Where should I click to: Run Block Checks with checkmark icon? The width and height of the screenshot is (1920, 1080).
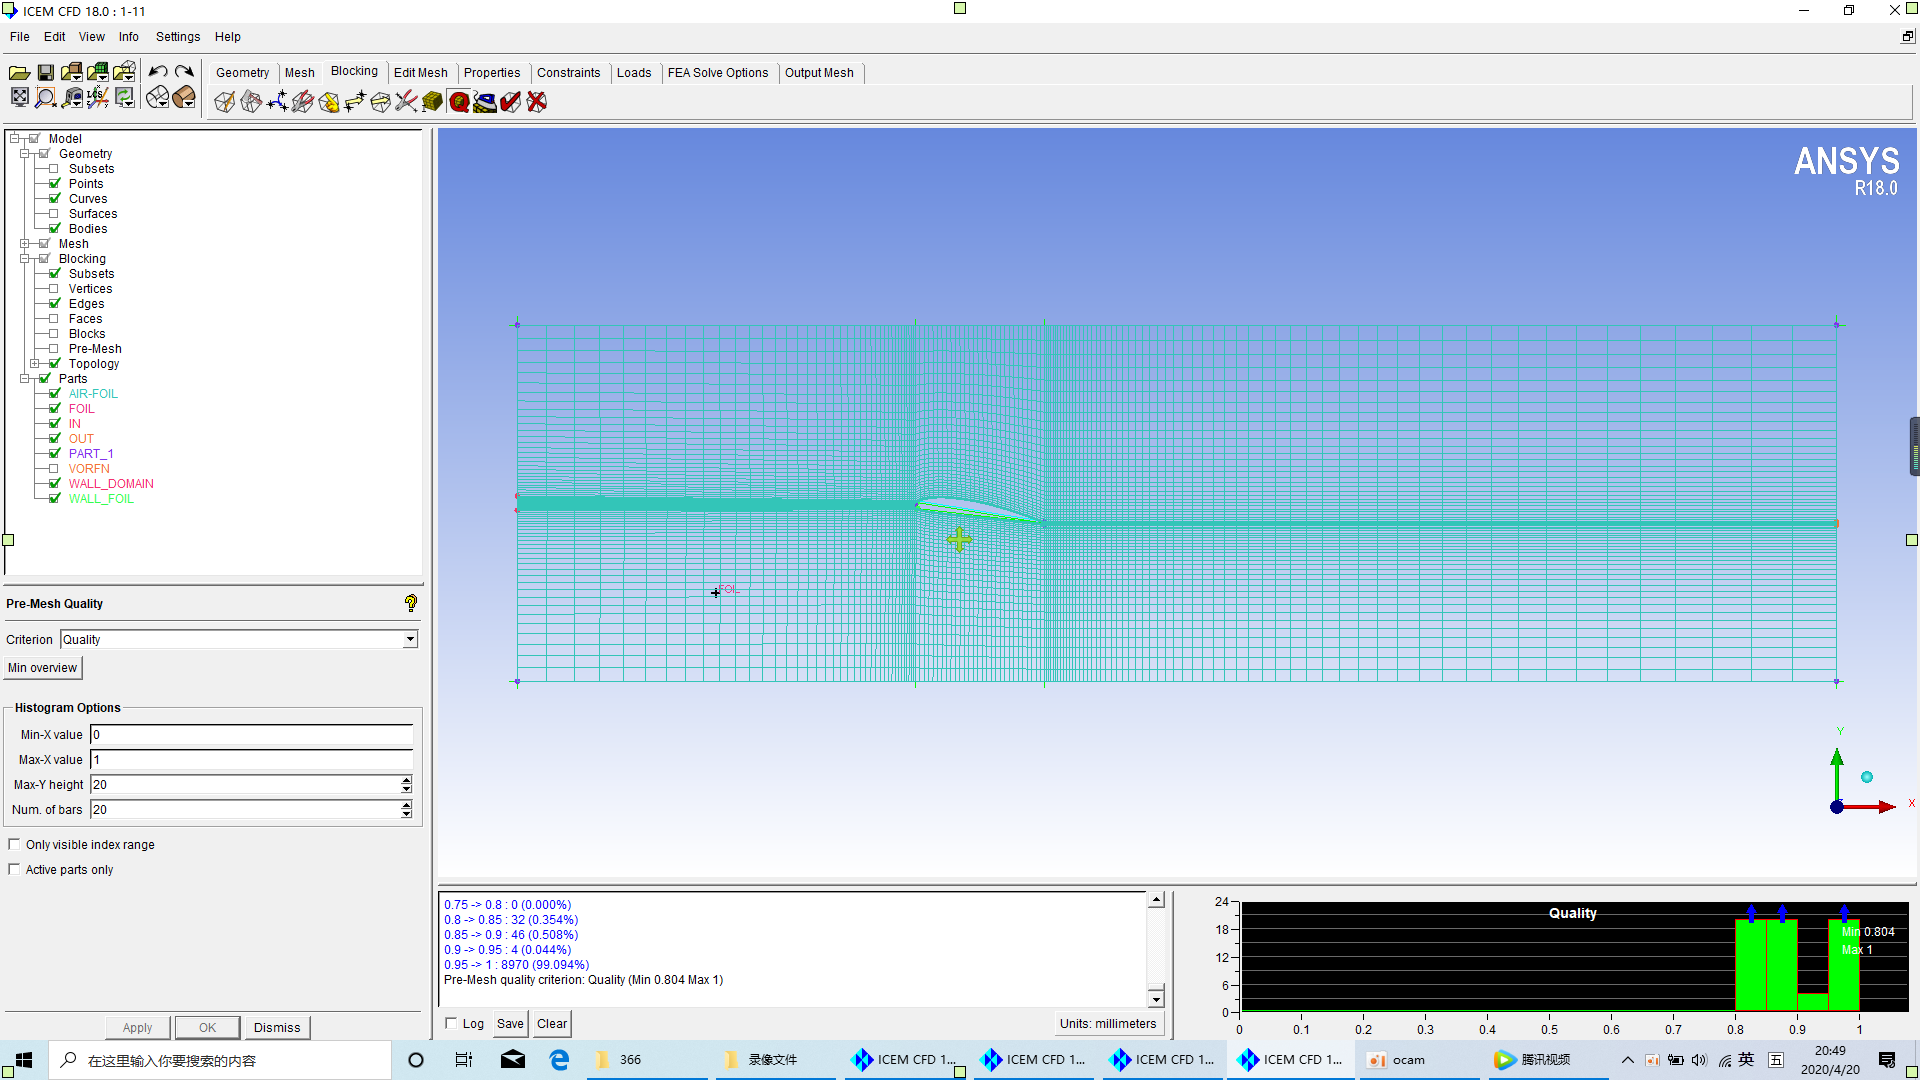(511, 102)
